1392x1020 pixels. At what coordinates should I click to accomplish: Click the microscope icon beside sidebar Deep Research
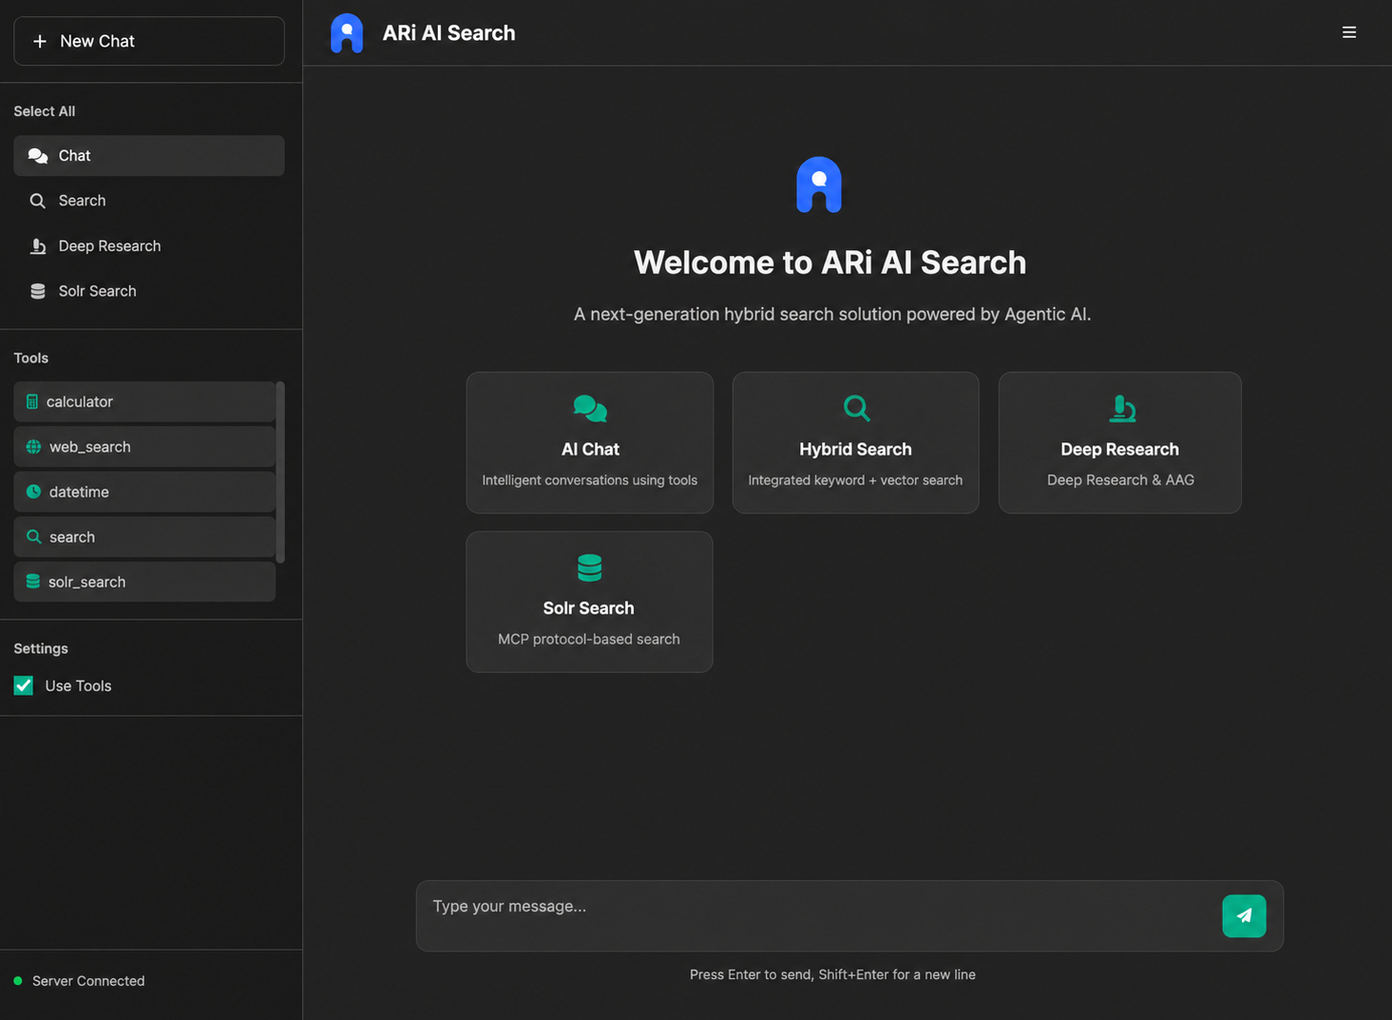(38, 246)
